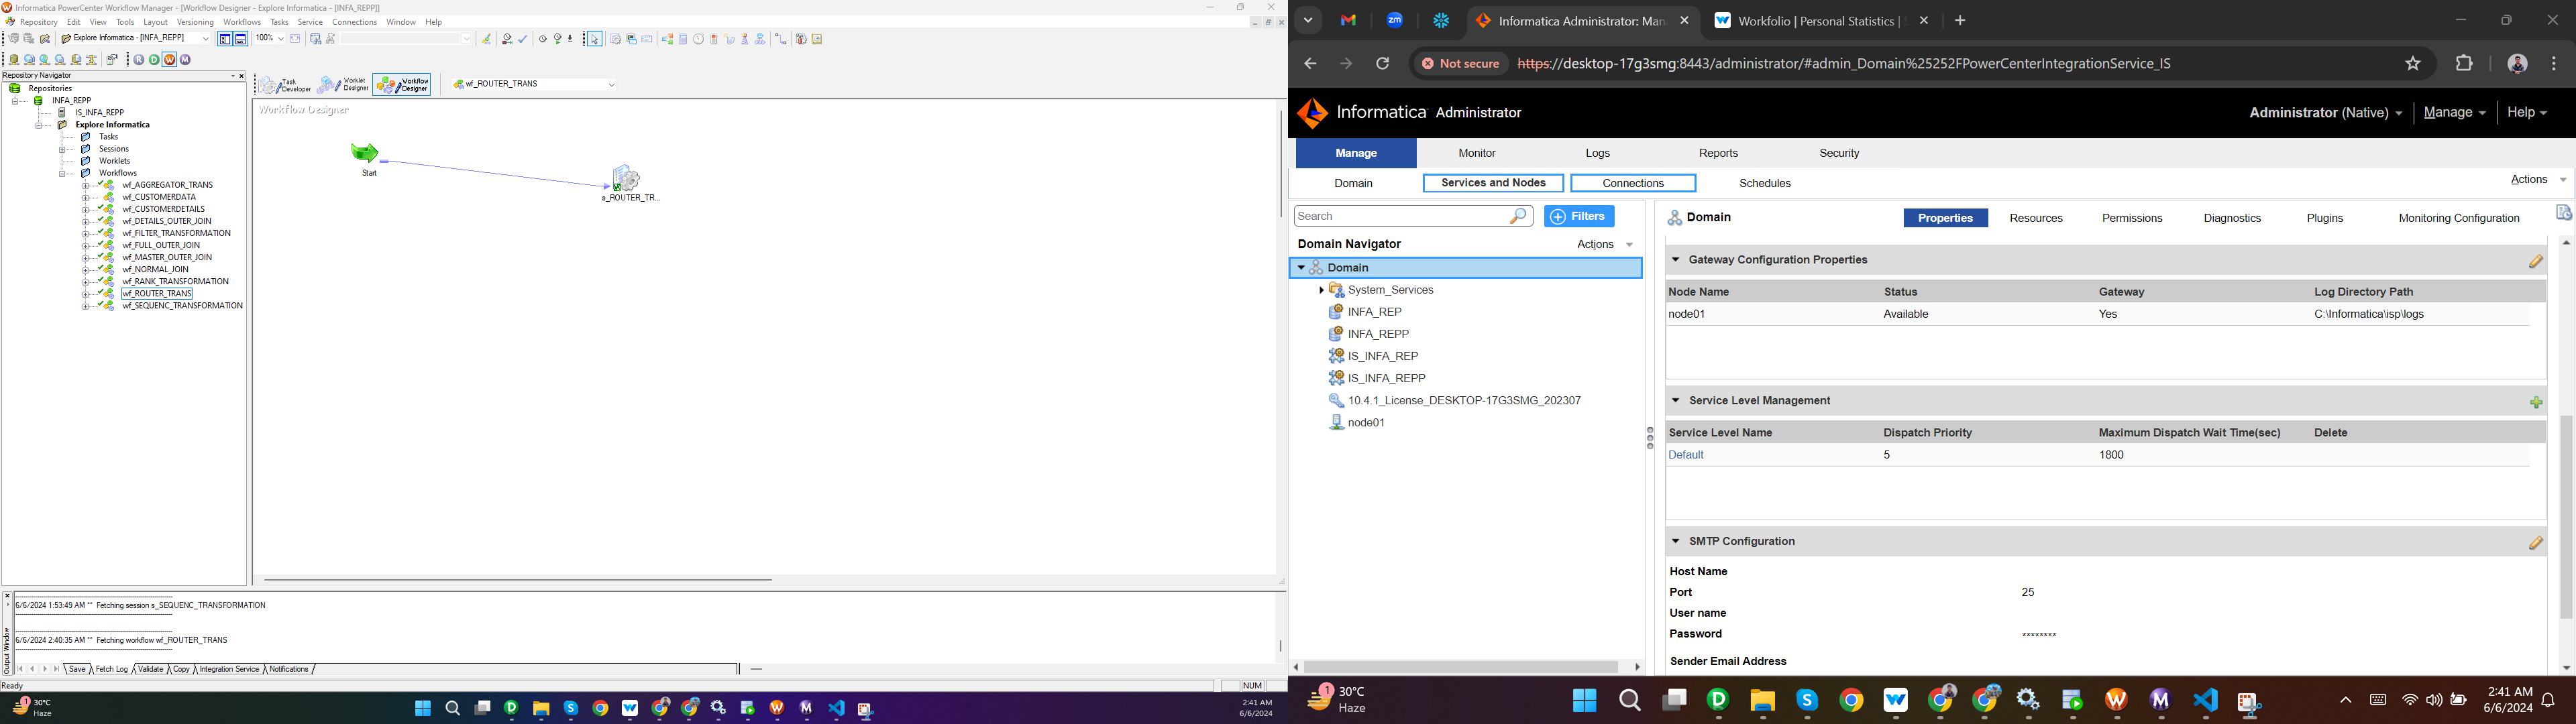Expand the System_Services folder

point(1321,290)
